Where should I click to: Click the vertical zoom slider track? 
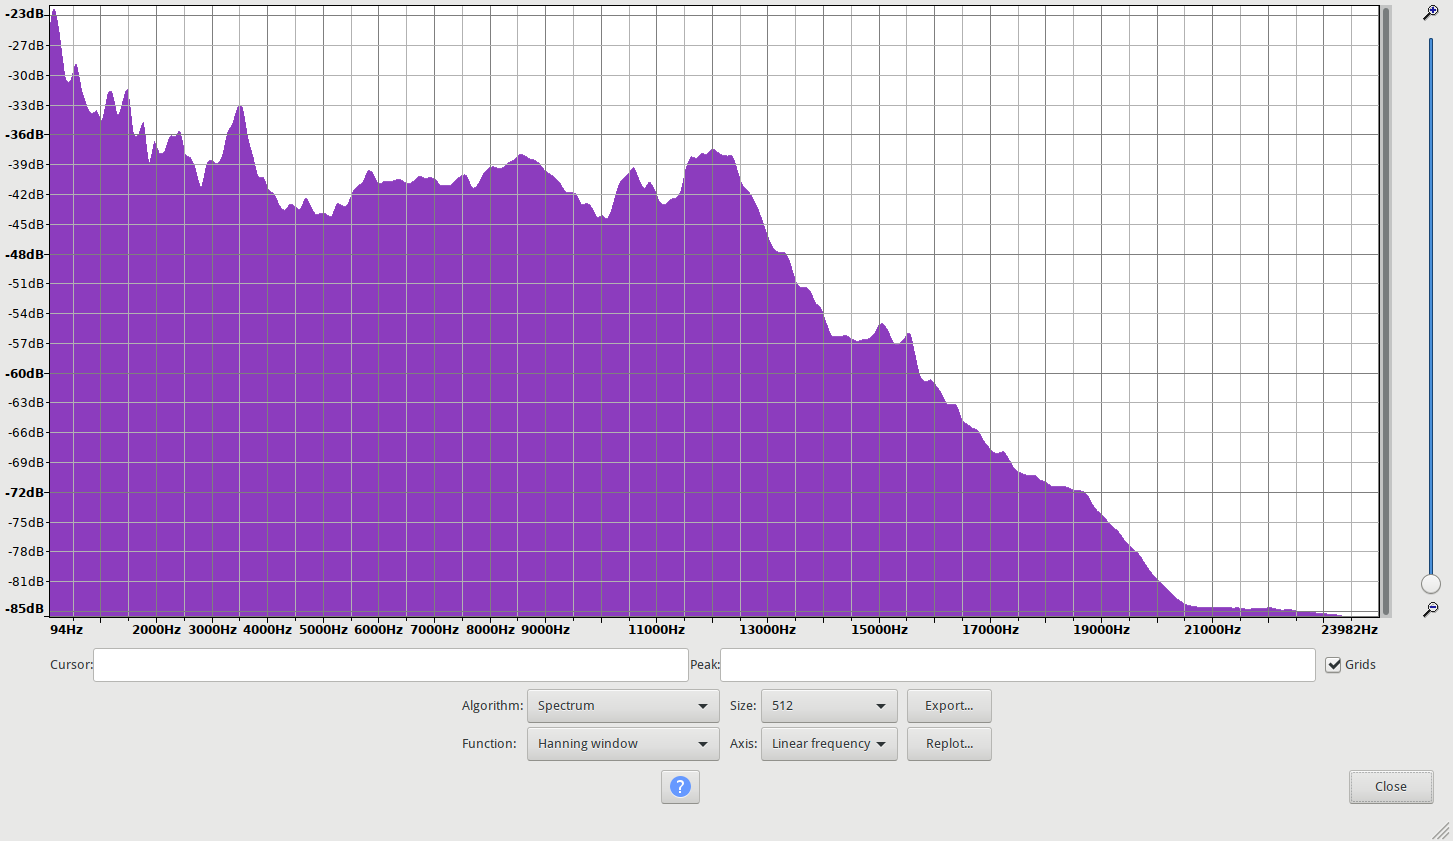(x=1431, y=305)
